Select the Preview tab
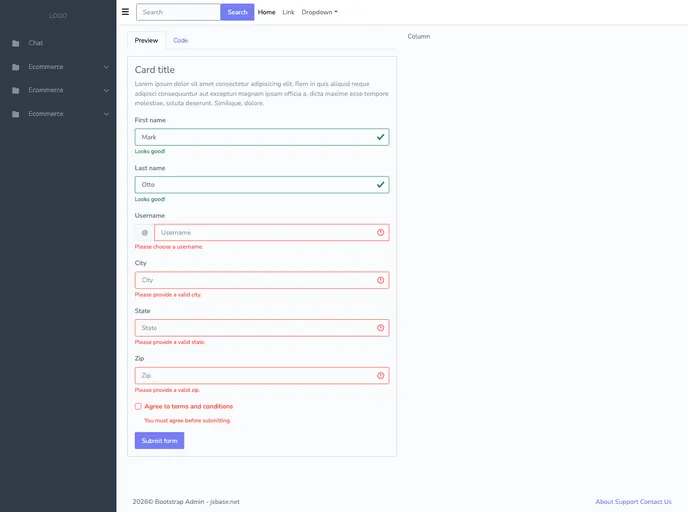This screenshot has height=512, width=688. pyautogui.click(x=146, y=40)
